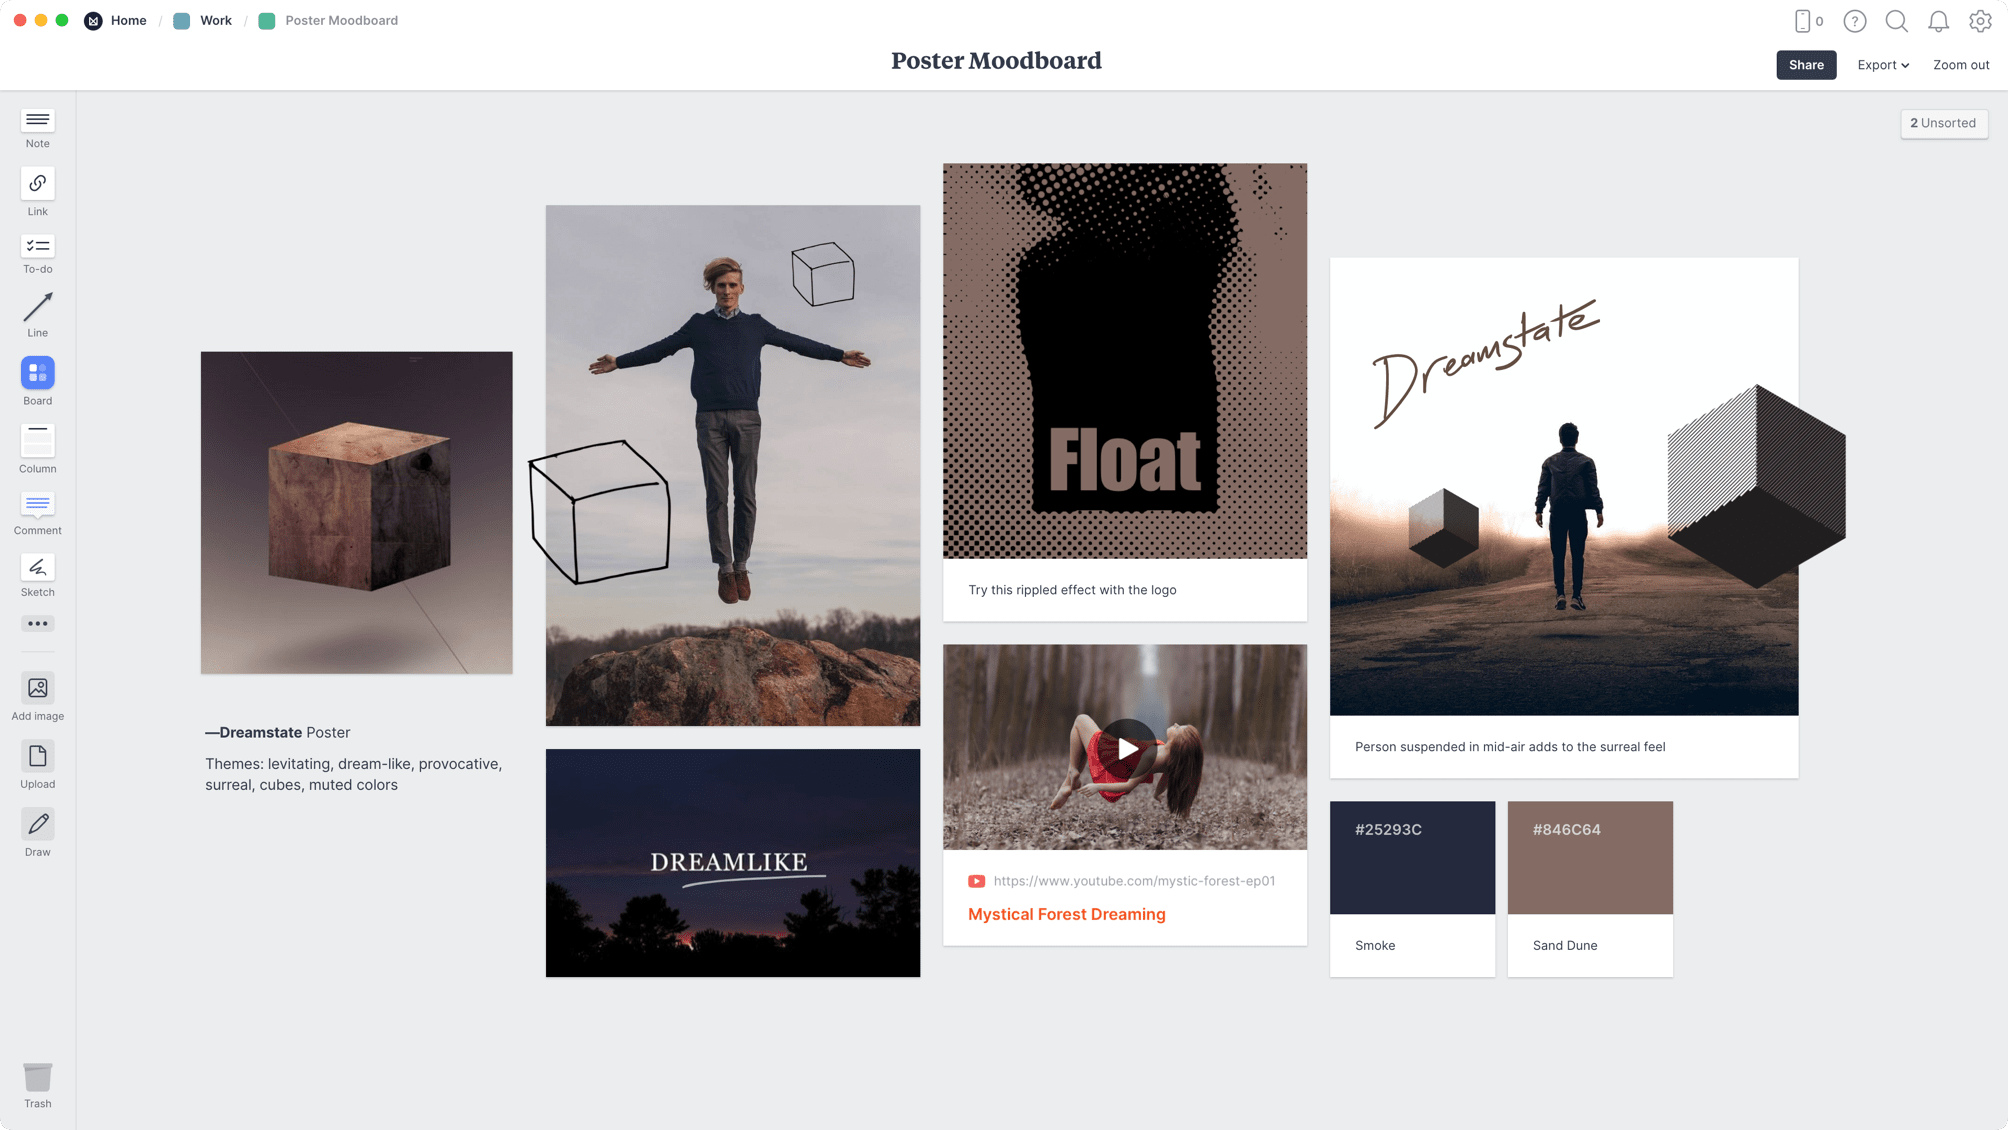Go to Home in the breadcrumb

click(128, 20)
